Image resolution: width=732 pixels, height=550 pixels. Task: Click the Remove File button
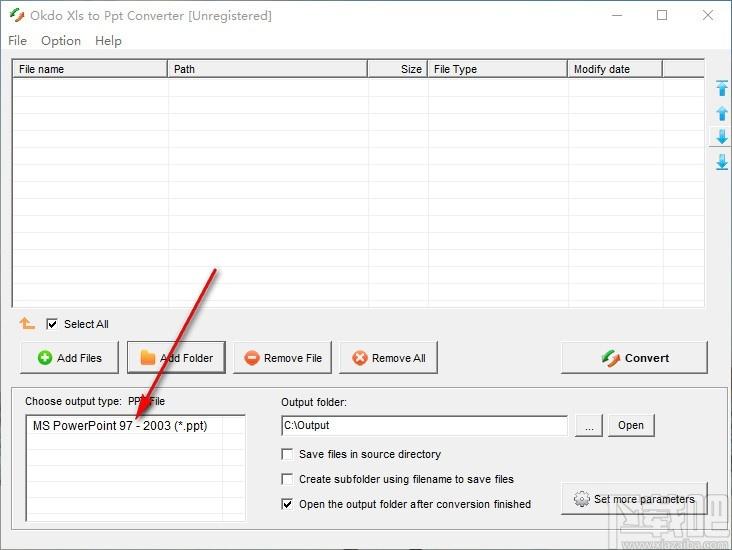tap(282, 358)
